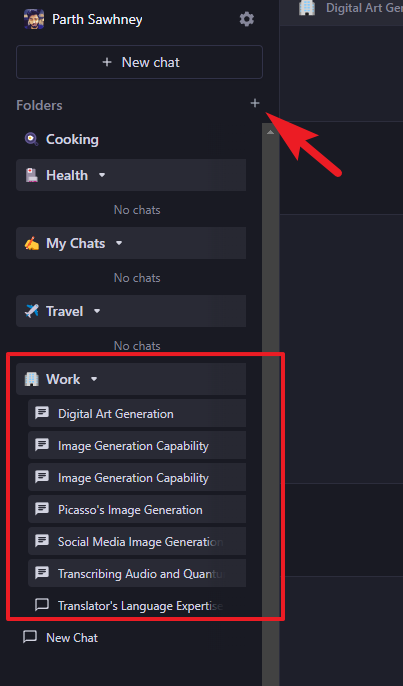This screenshot has width=403, height=686.
Task: Click the sidebar scrollbar up arrow
Action: tap(270, 132)
